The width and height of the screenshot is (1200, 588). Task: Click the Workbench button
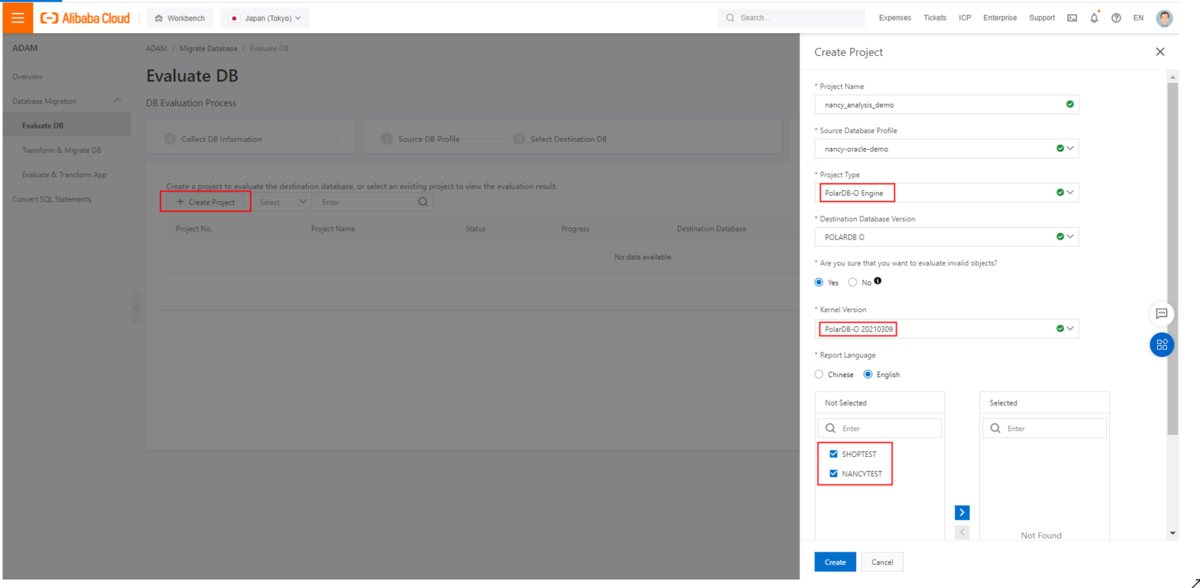[x=180, y=18]
